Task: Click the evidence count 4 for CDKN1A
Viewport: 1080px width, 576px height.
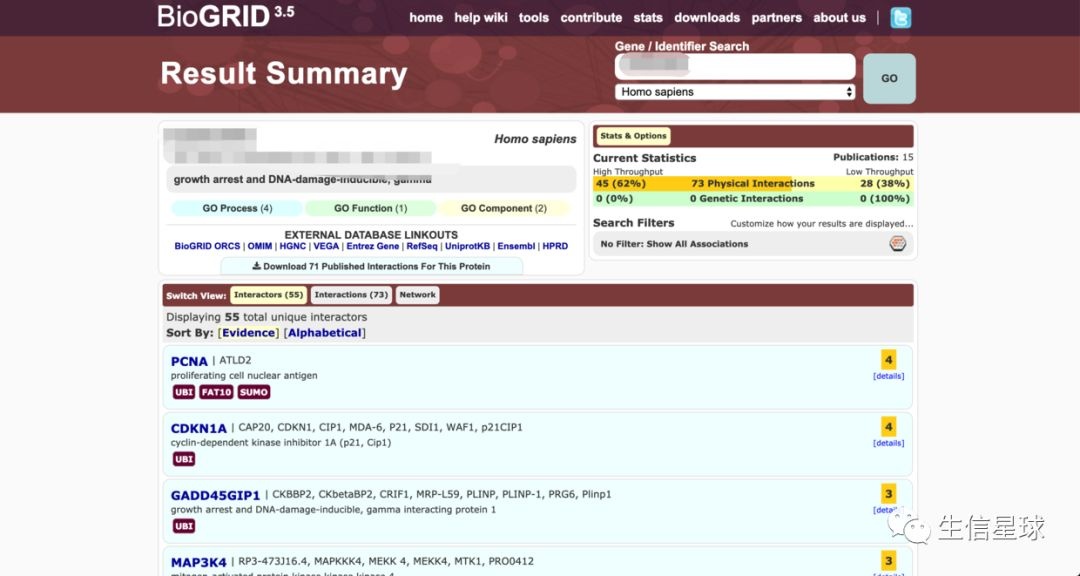Action: 889,426
